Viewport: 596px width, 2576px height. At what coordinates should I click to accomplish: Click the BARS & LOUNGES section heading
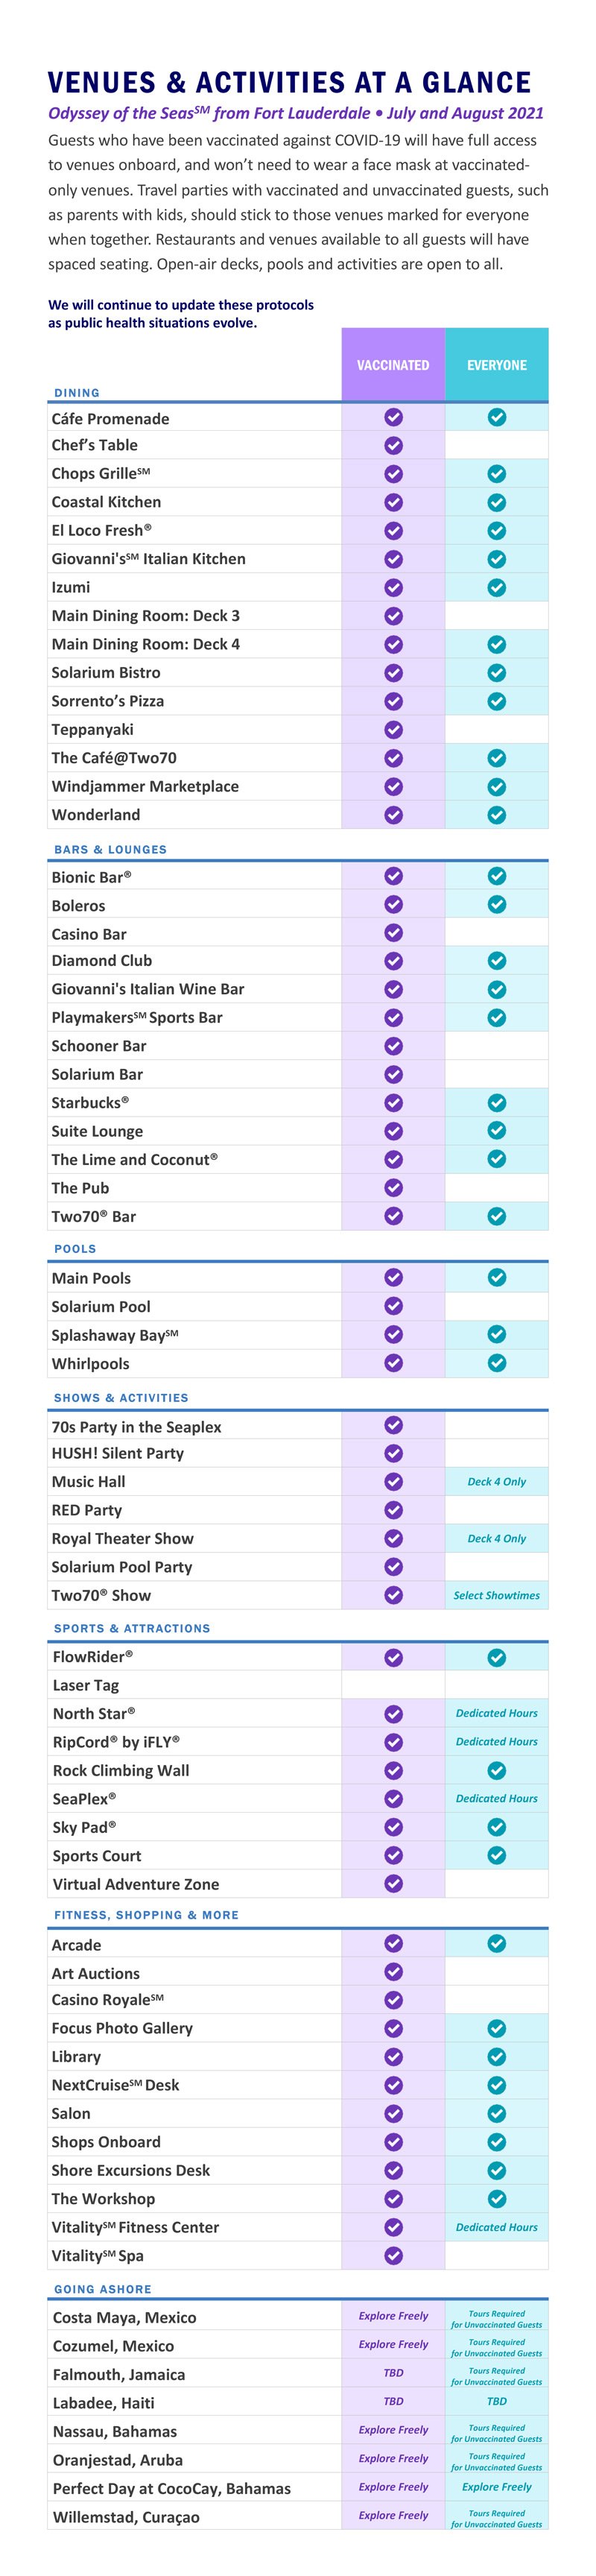click(111, 849)
